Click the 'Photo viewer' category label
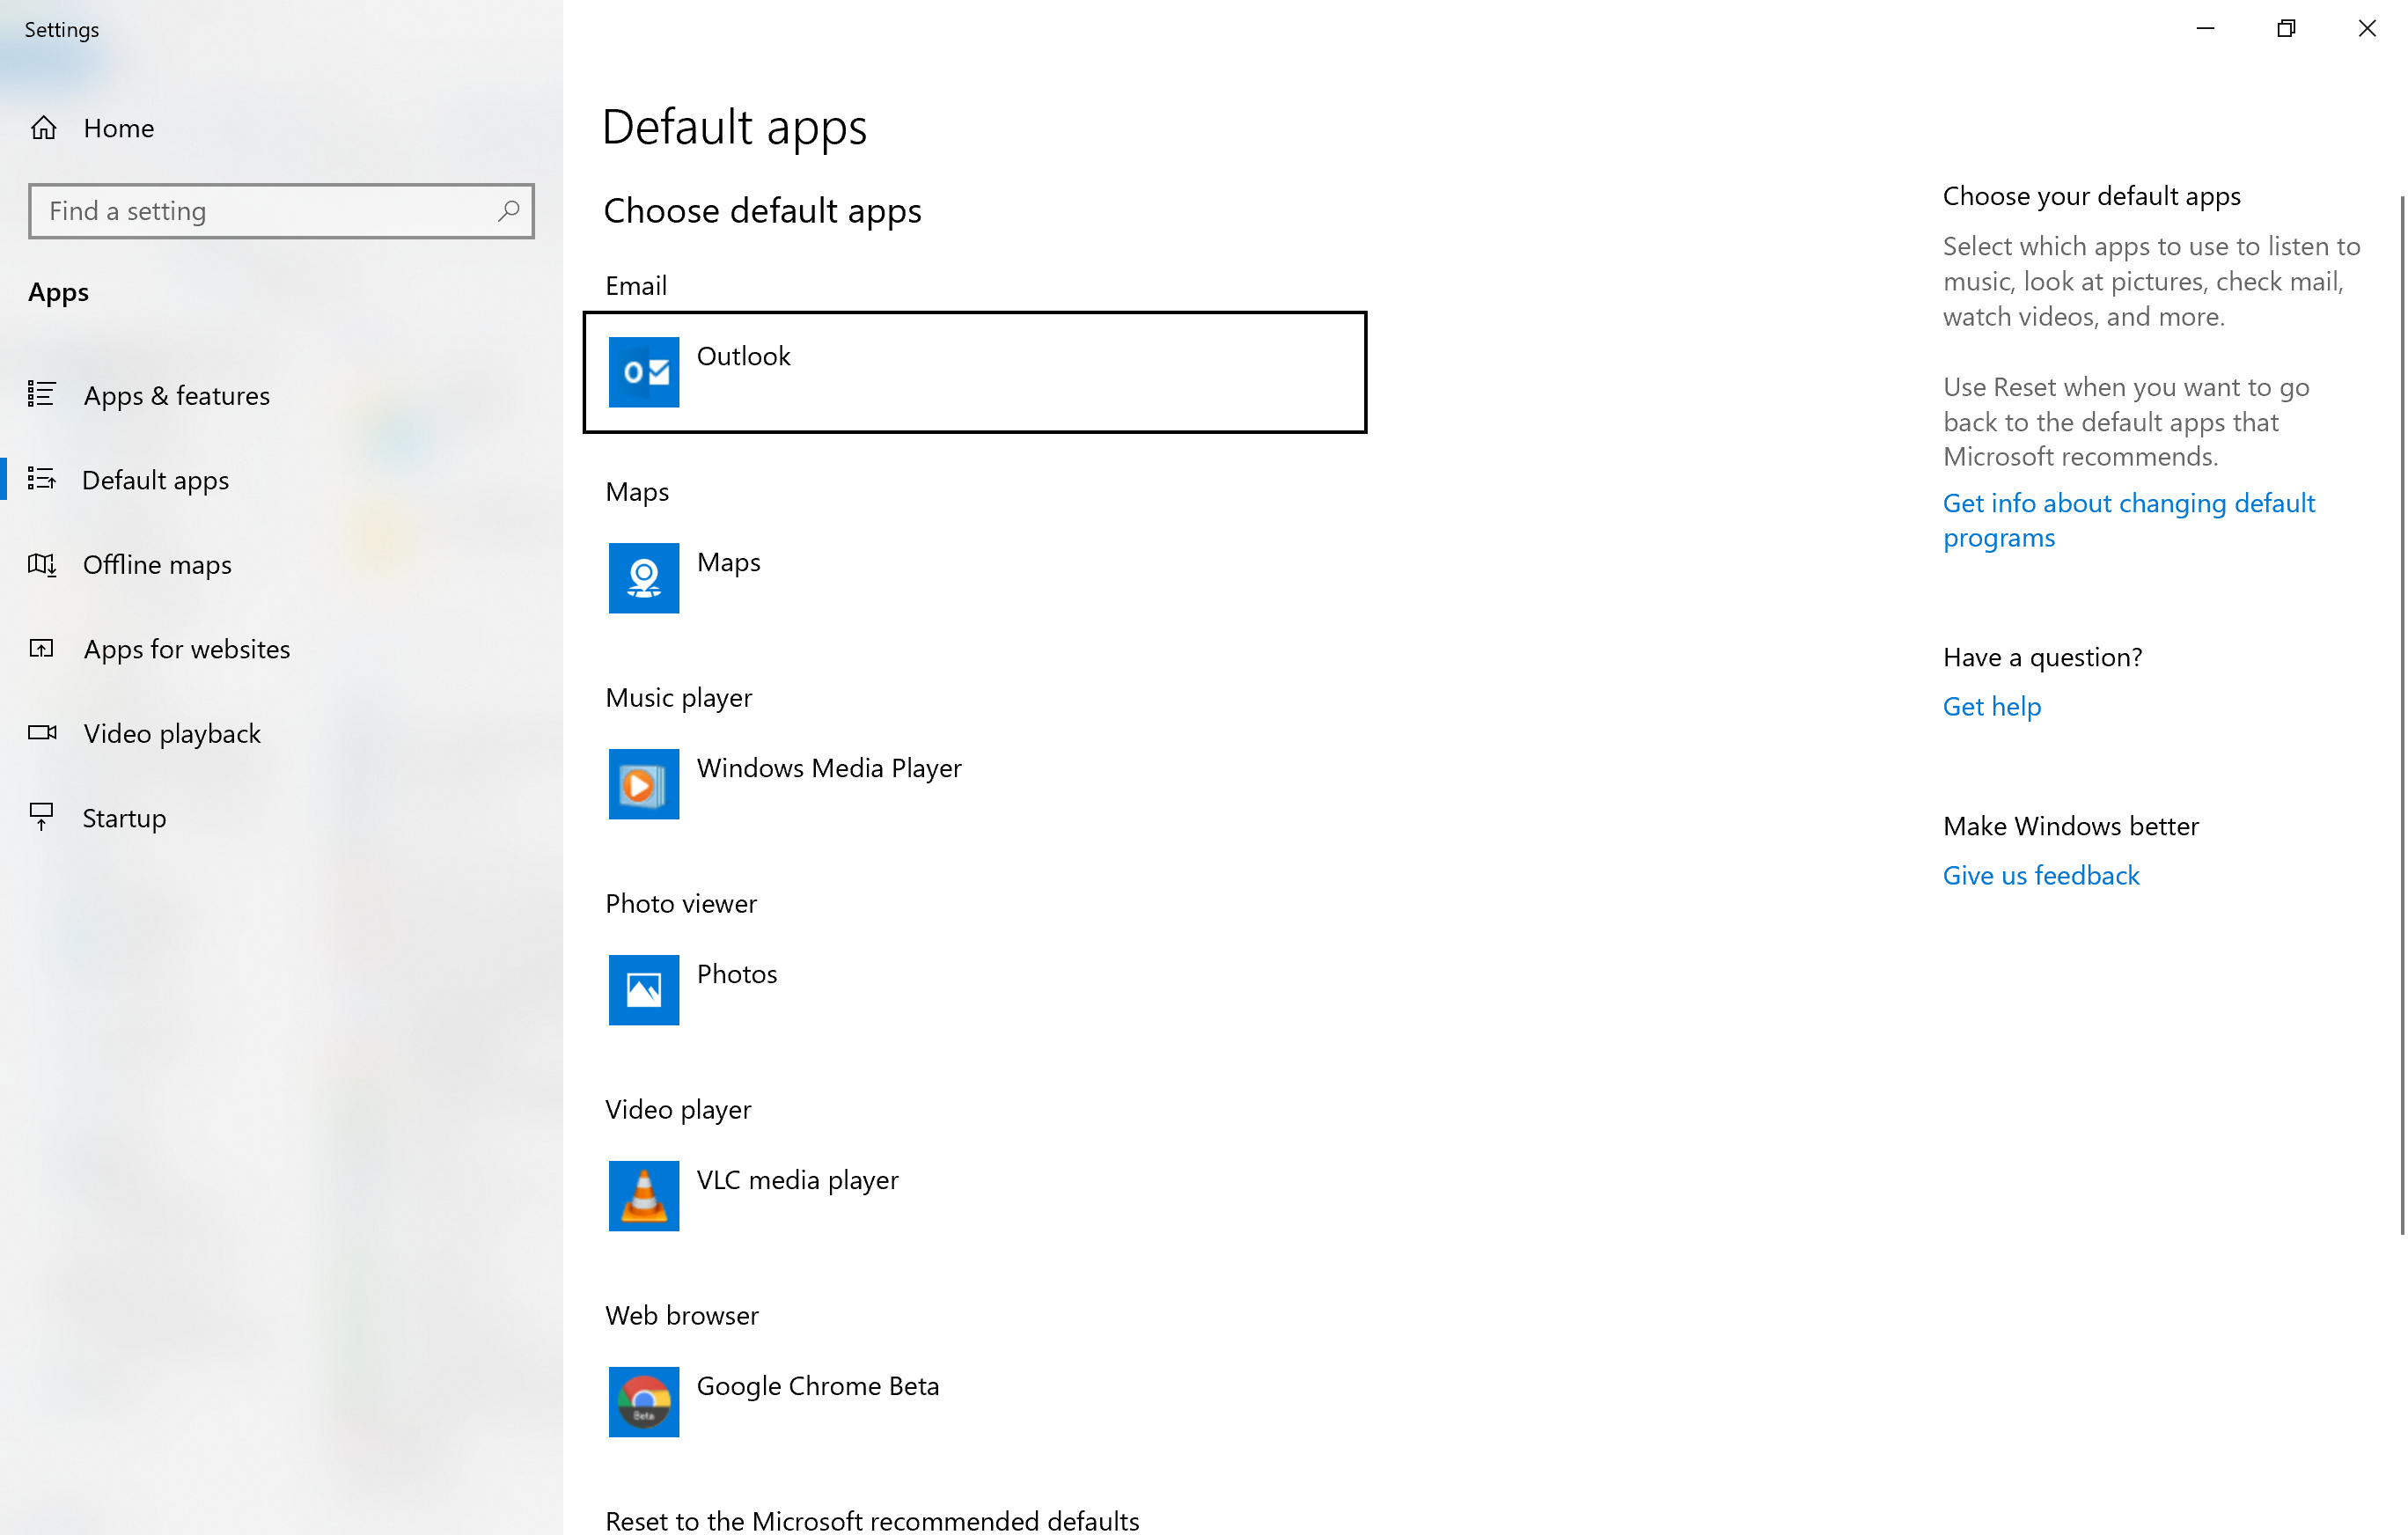2408x1535 pixels. pyautogui.click(x=681, y=903)
